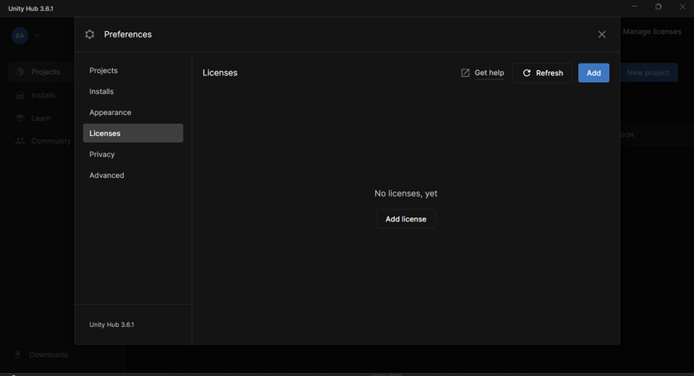Image resolution: width=694 pixels, height=376 pixels.
Task: Click the Community people icon
Action: click(x=20, y=141)
